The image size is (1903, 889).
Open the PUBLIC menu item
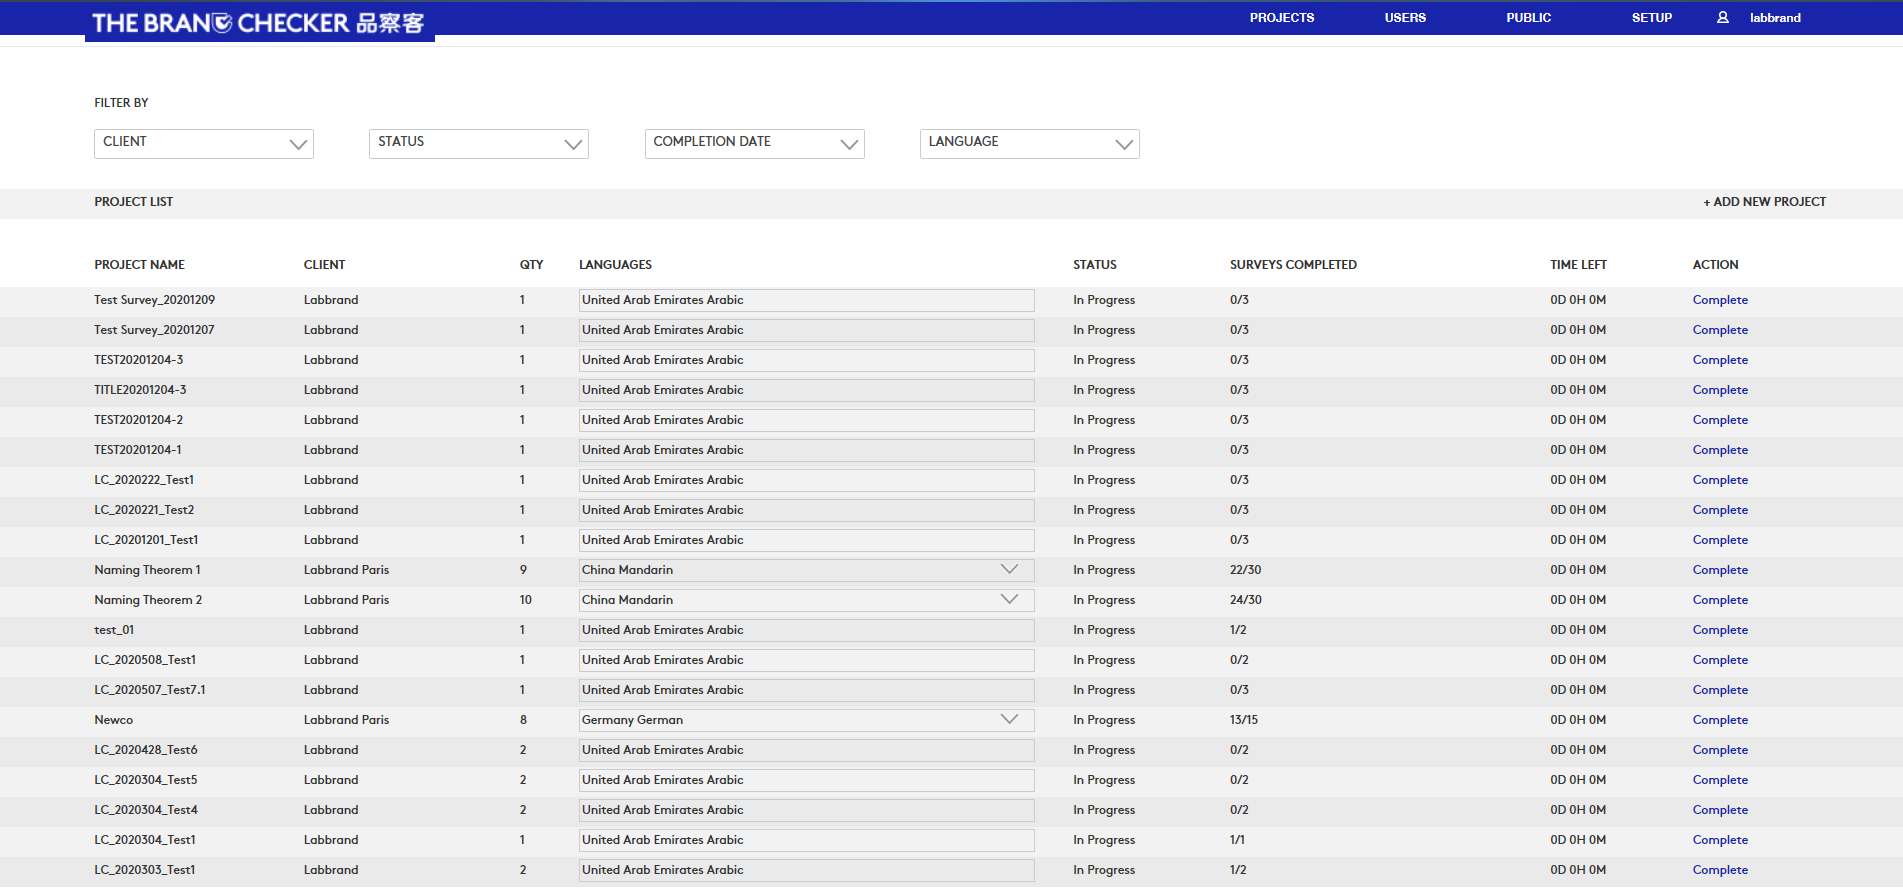click(1528, 18)
